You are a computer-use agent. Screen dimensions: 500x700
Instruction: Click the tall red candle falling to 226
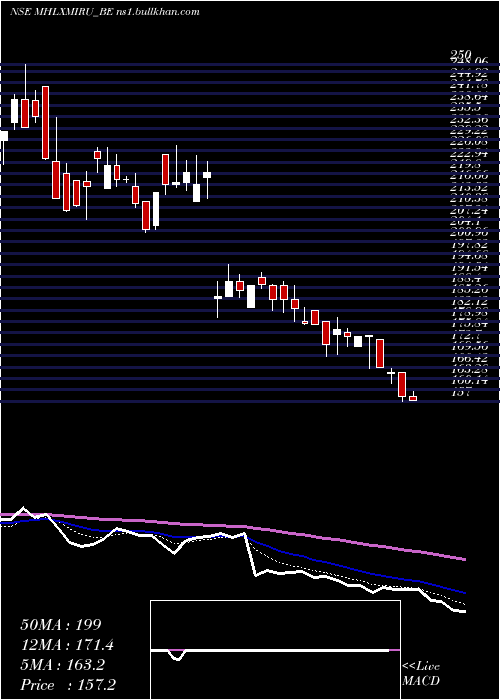point(45,122)
